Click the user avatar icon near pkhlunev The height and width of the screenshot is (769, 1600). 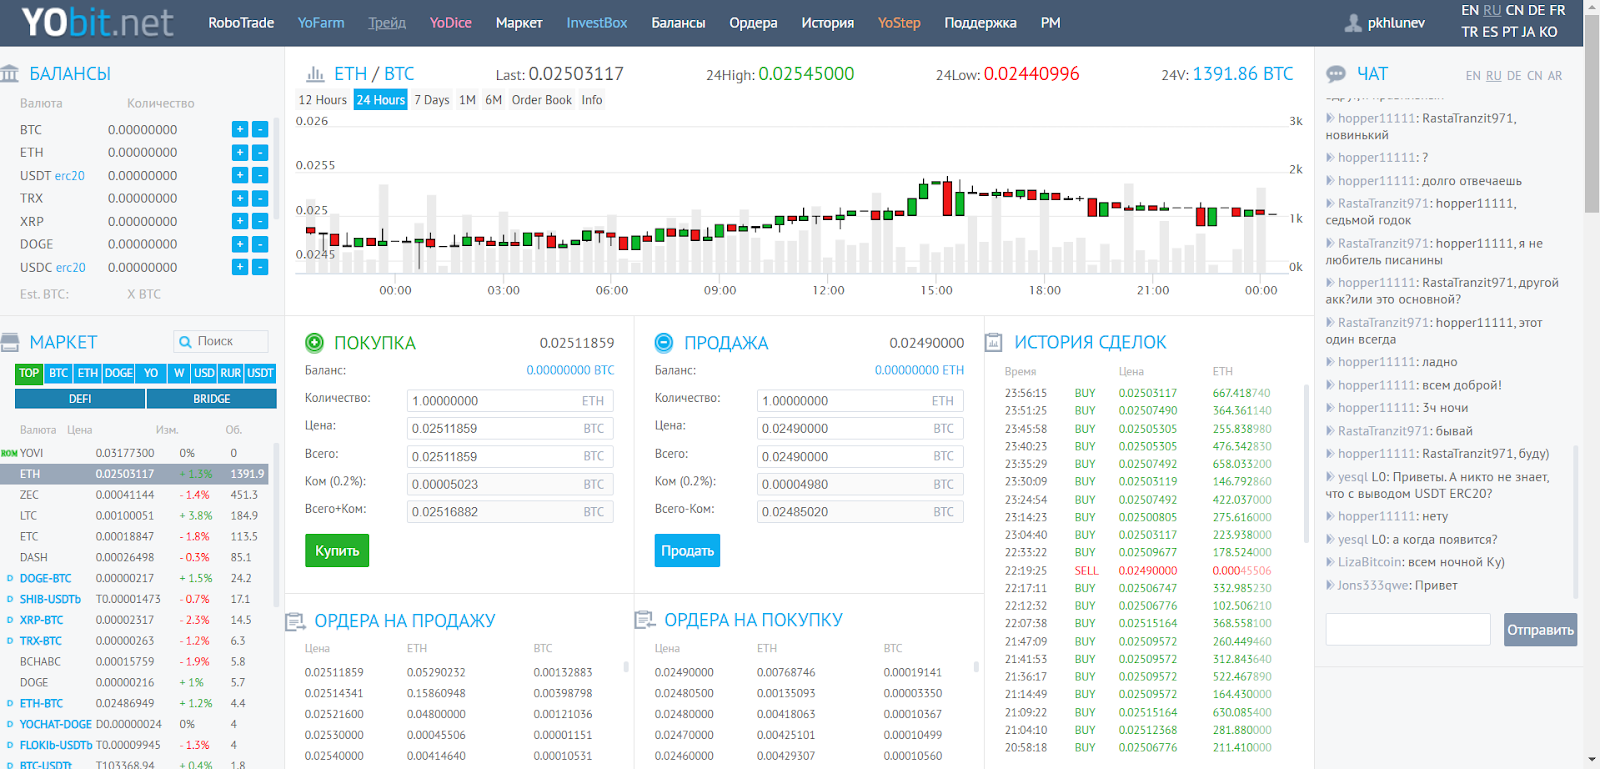(1354, 23)
